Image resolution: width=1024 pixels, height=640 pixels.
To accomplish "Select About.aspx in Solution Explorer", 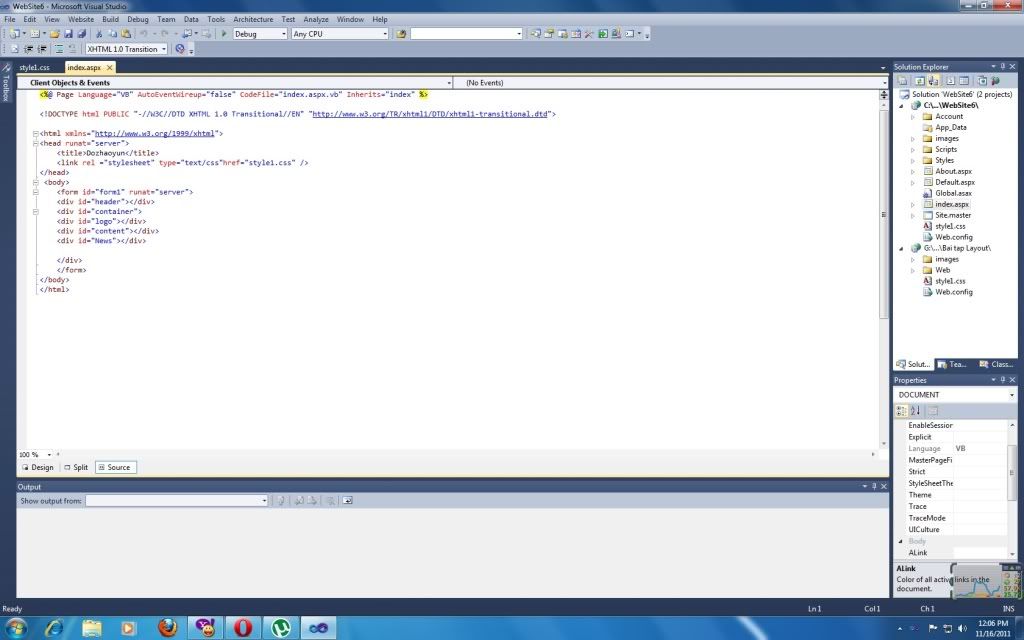I will (953, 172).
